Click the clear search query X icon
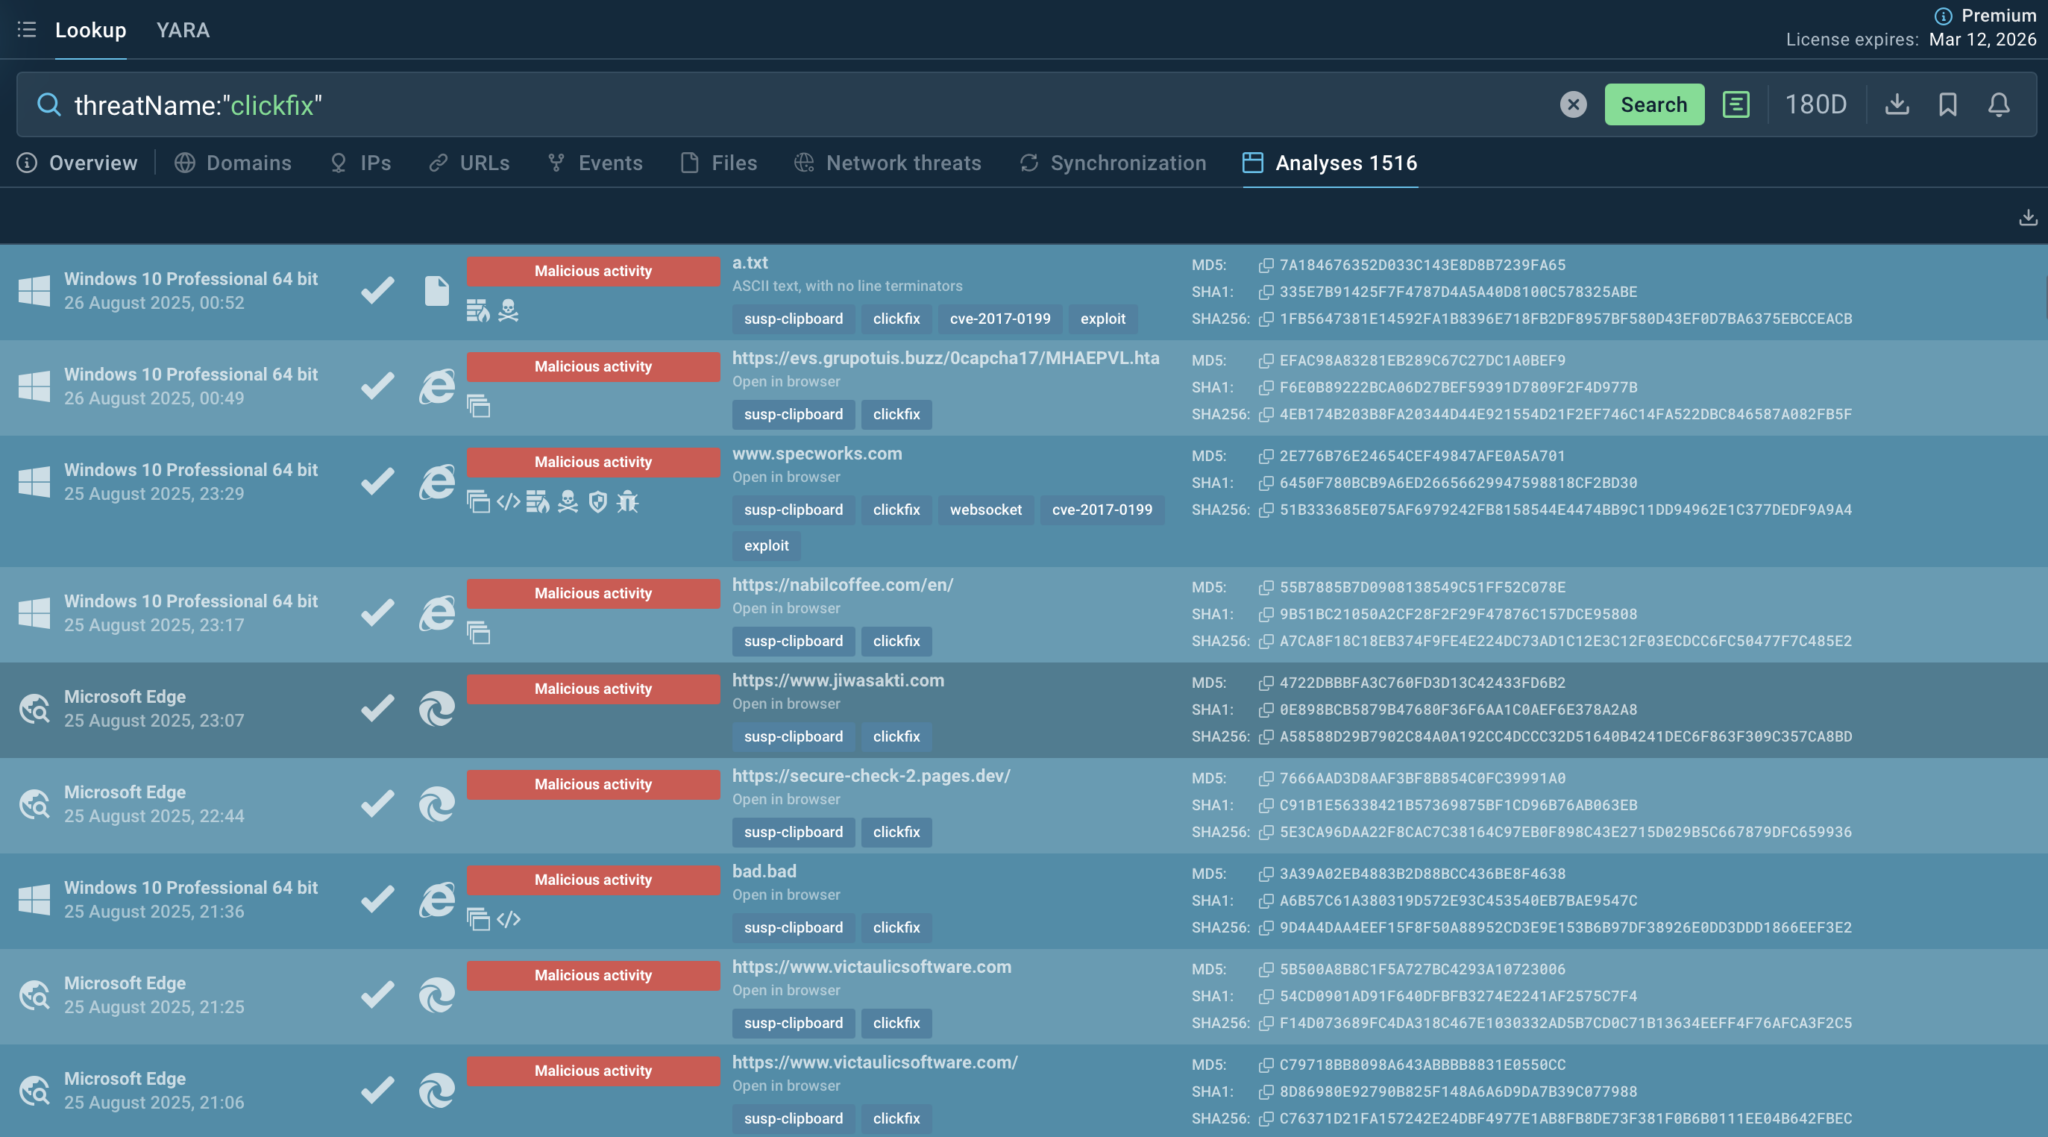 1573,105
